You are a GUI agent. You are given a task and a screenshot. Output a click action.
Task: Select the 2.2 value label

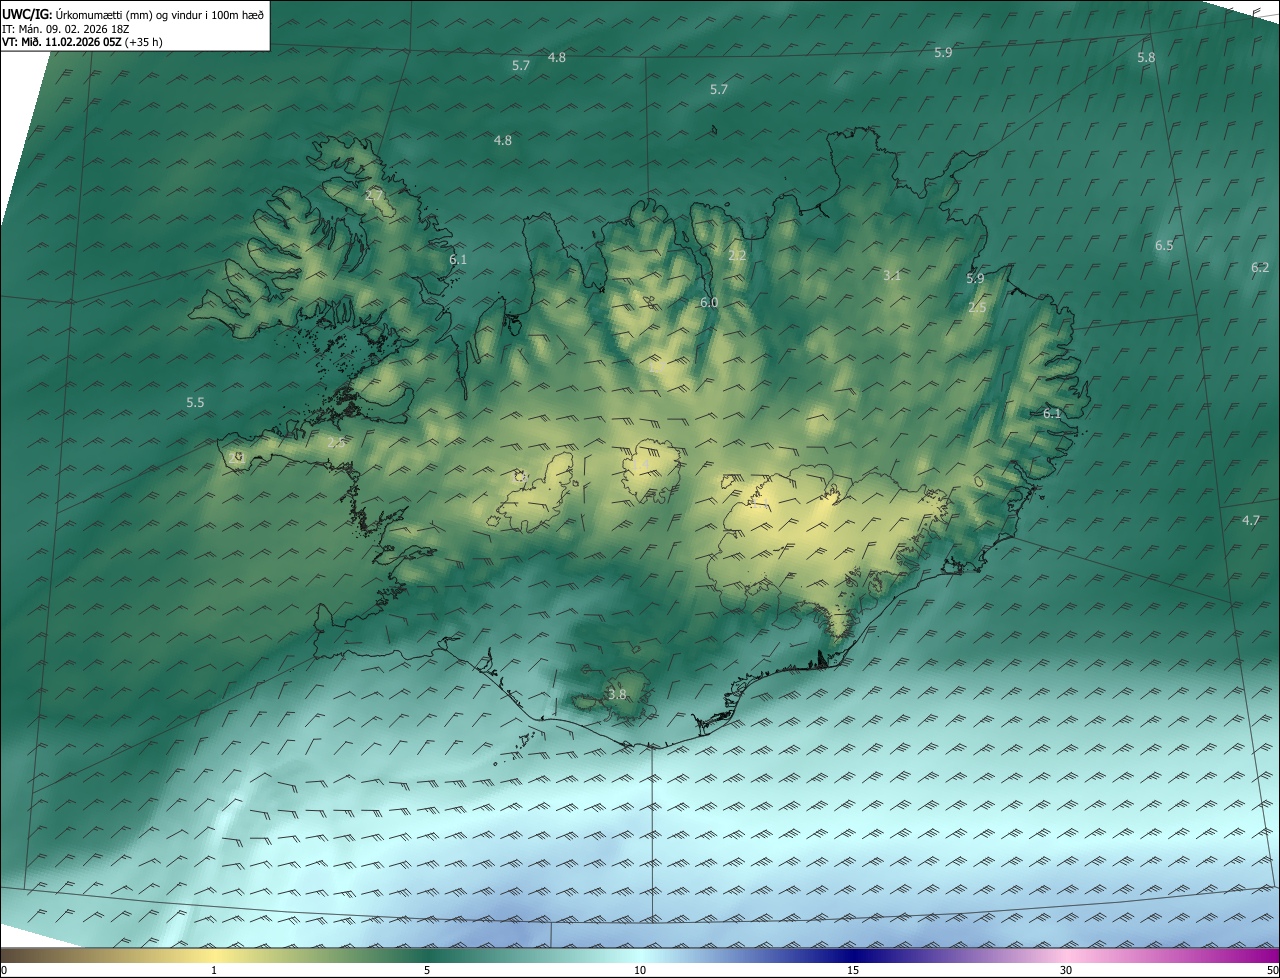pos(737,256)
